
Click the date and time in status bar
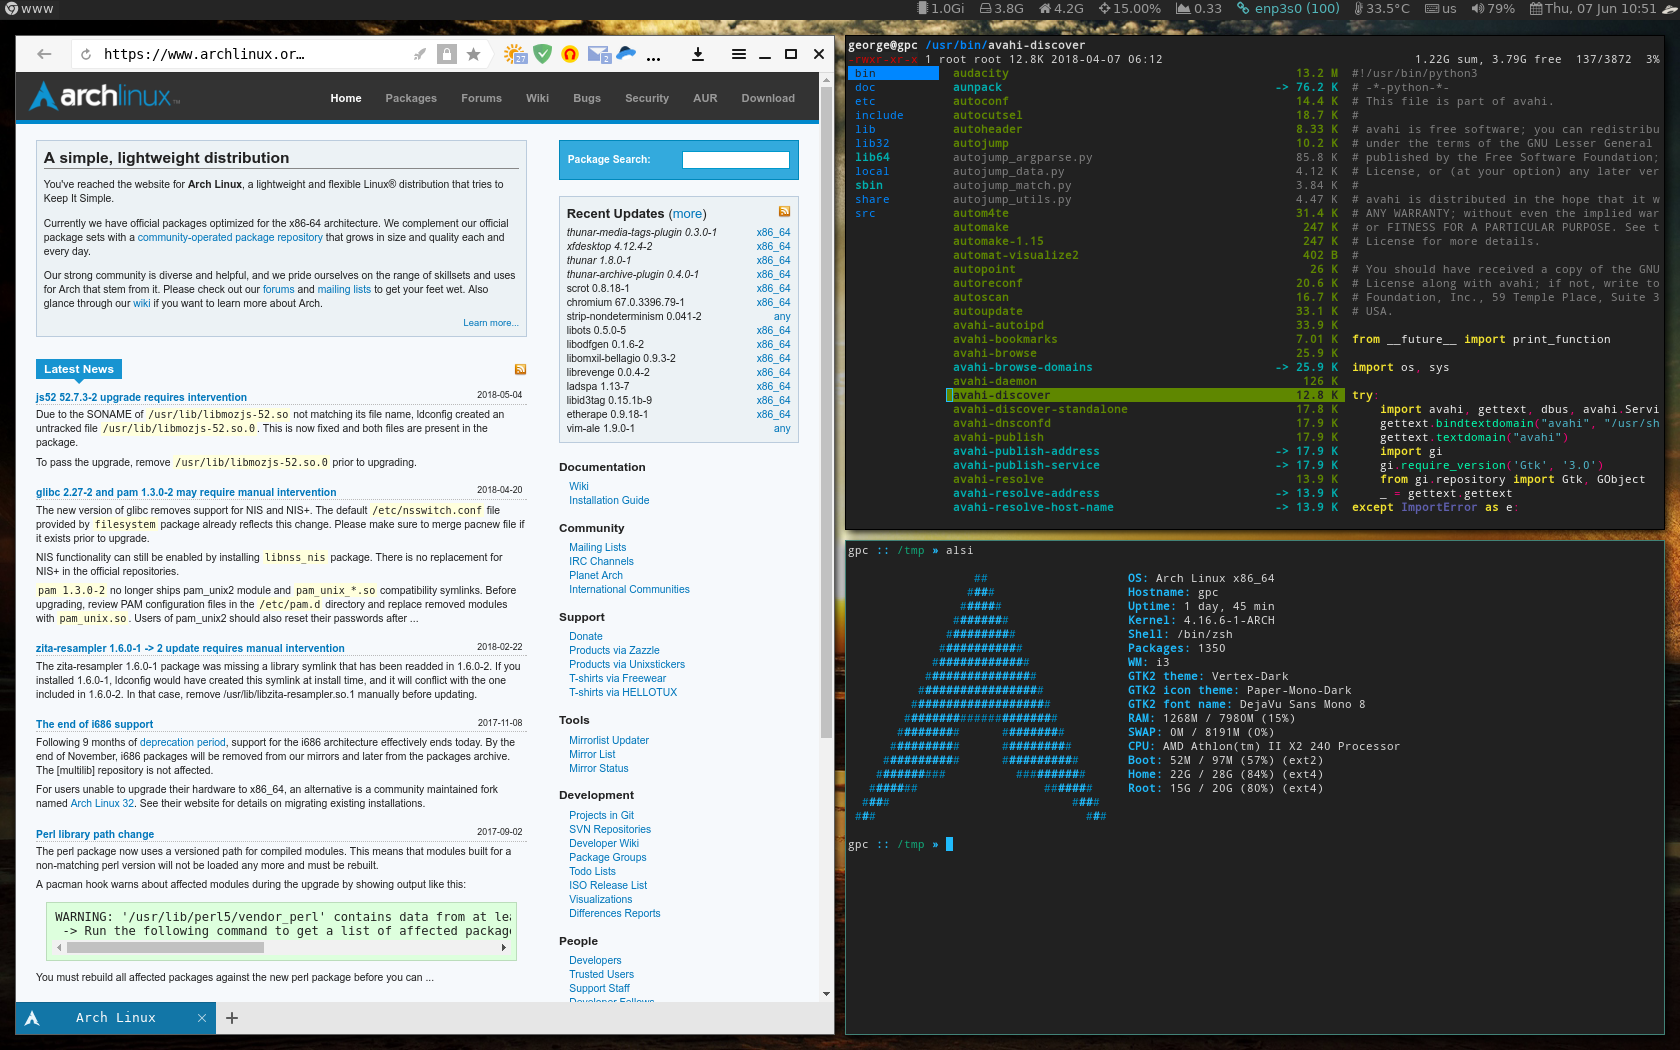click(1593, 8)
